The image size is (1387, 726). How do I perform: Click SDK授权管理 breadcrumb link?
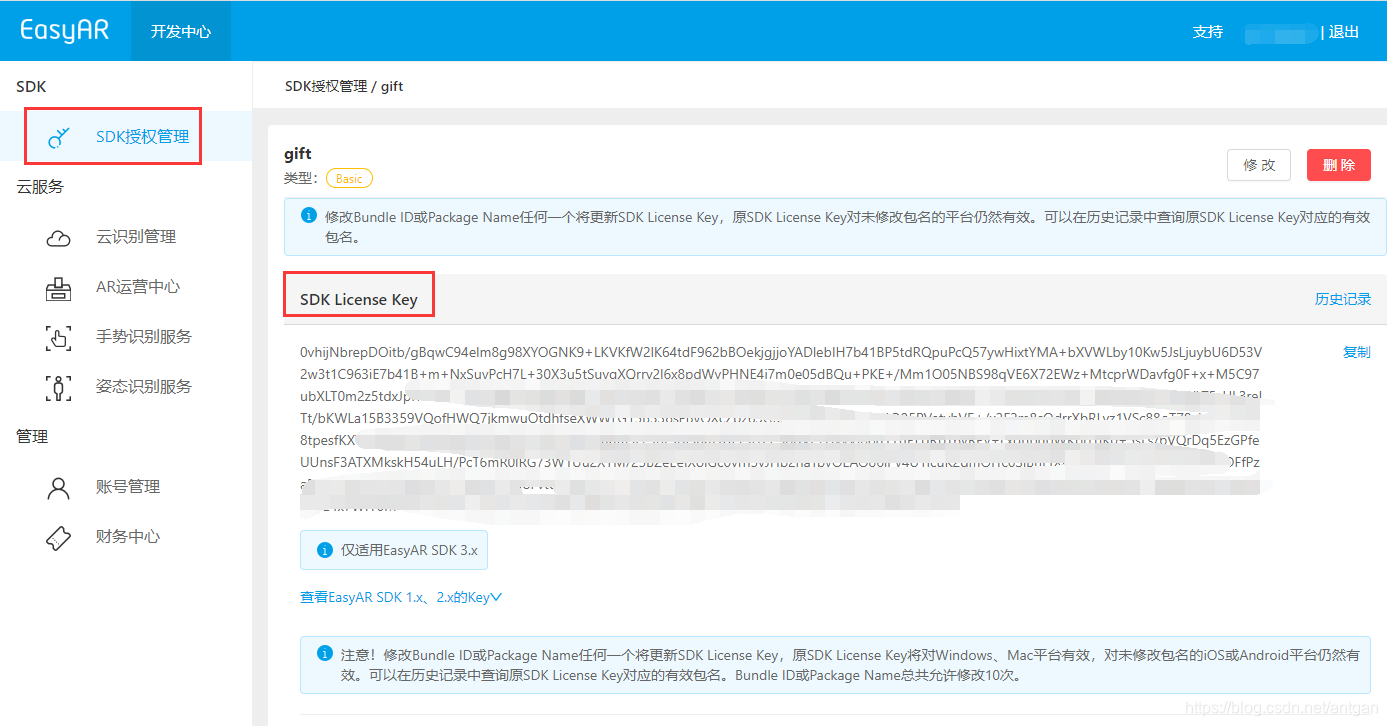(x=326, y=86)
